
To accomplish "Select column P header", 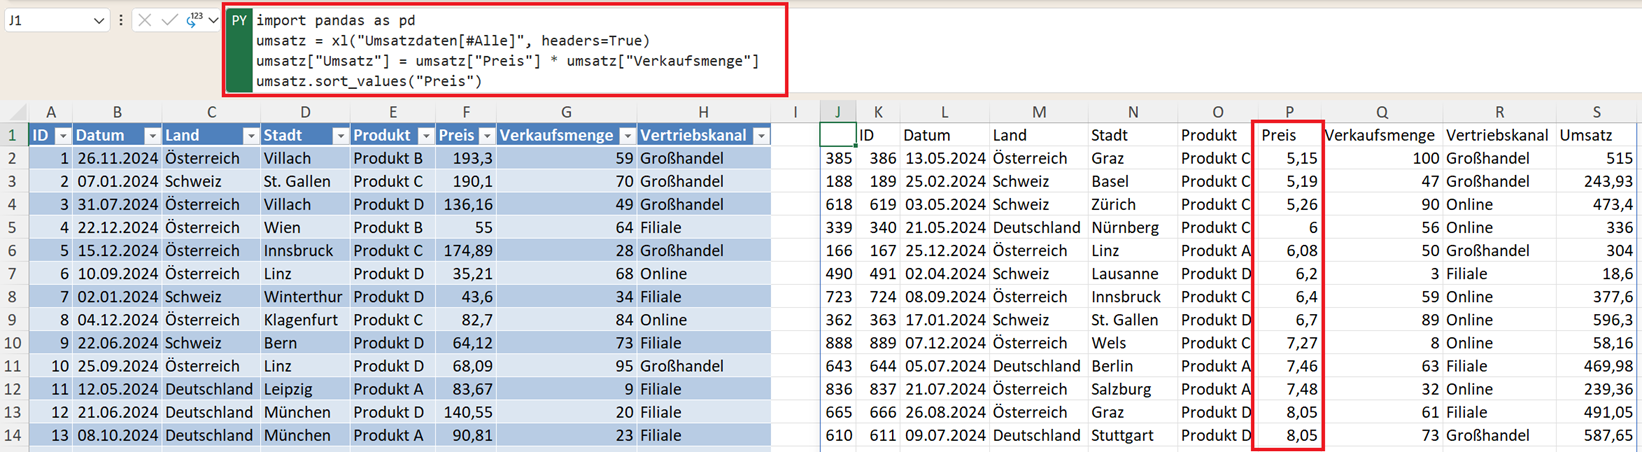I will pyautogui.click(x=1288, y=112).
